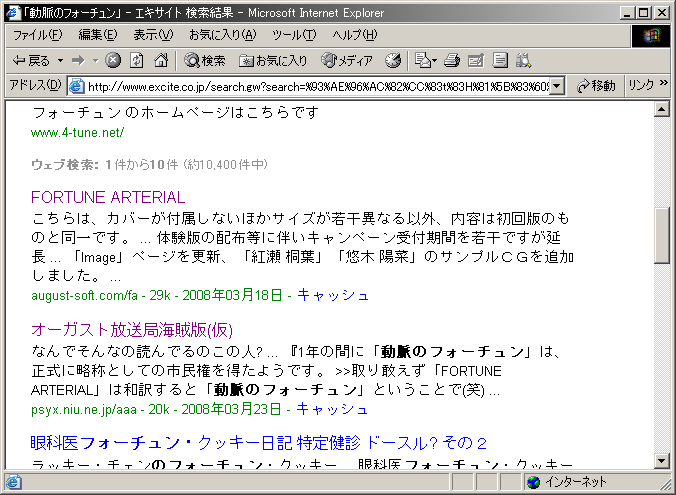Click the research toolbar icon

(523, 60)
